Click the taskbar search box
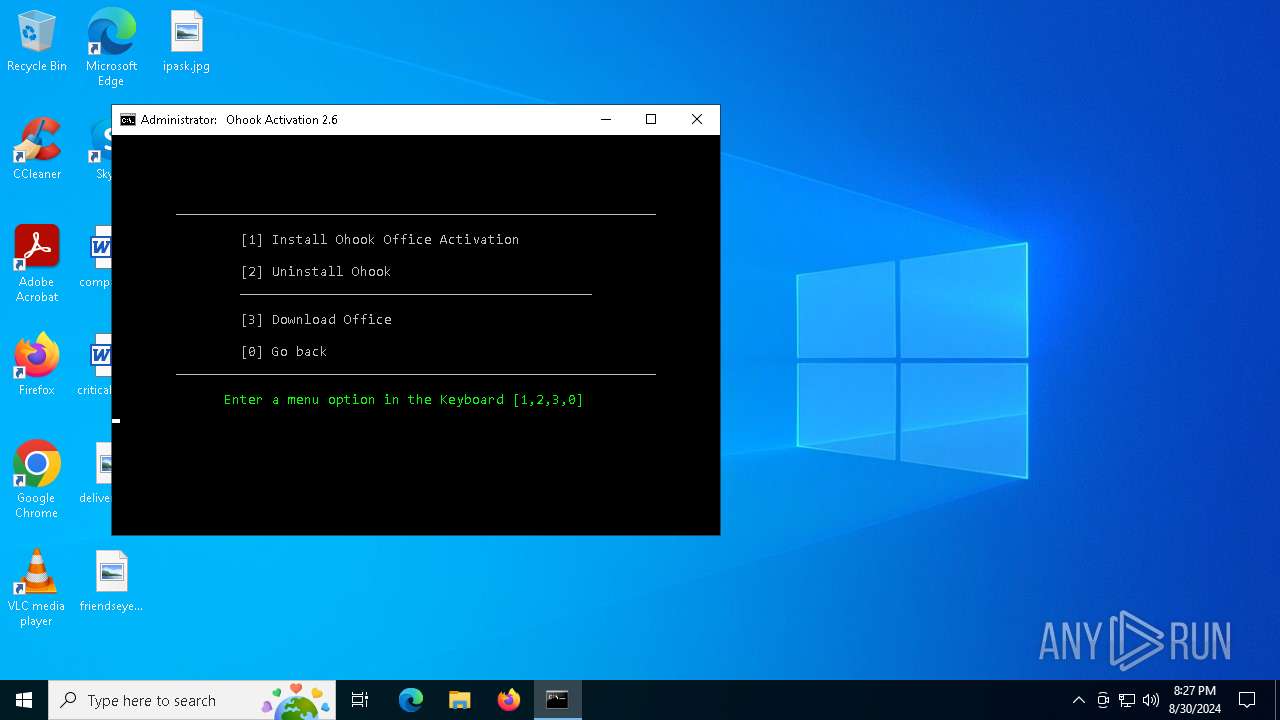 (x=192, y=700)
